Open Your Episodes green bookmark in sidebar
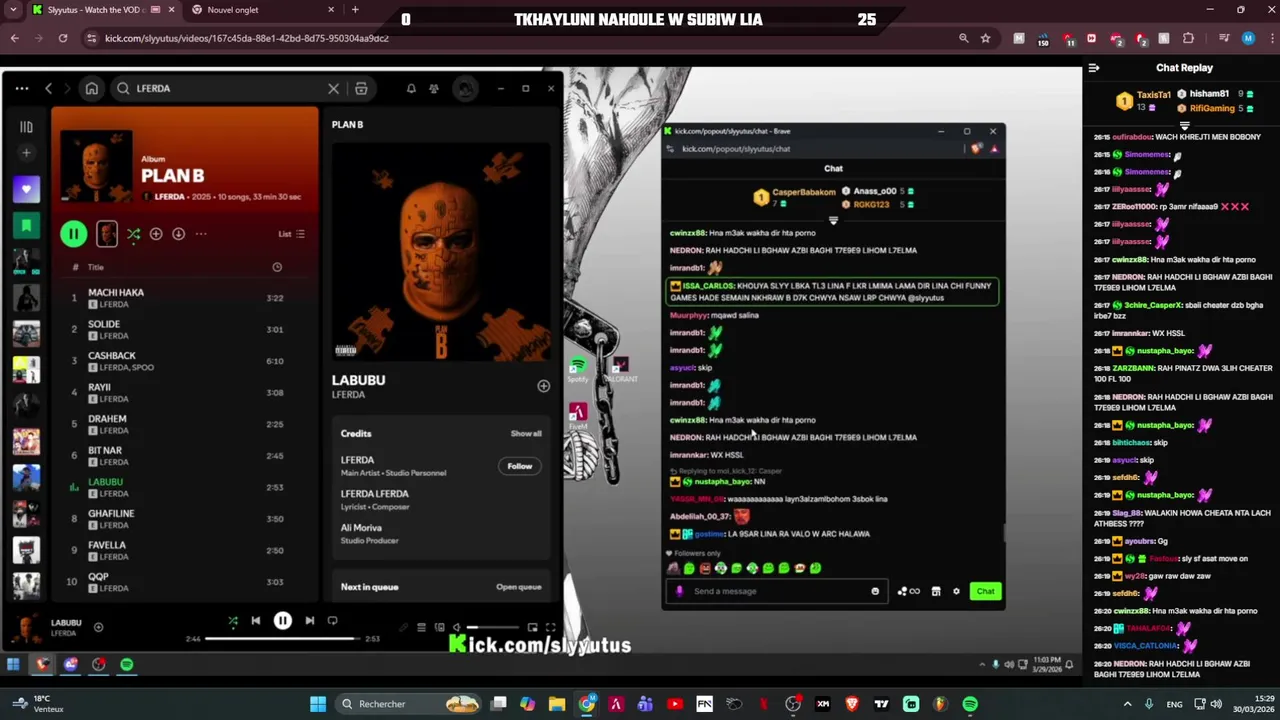Image resolution: width=1280 pixels, height=720 pixels. click(x=26, y=226)
